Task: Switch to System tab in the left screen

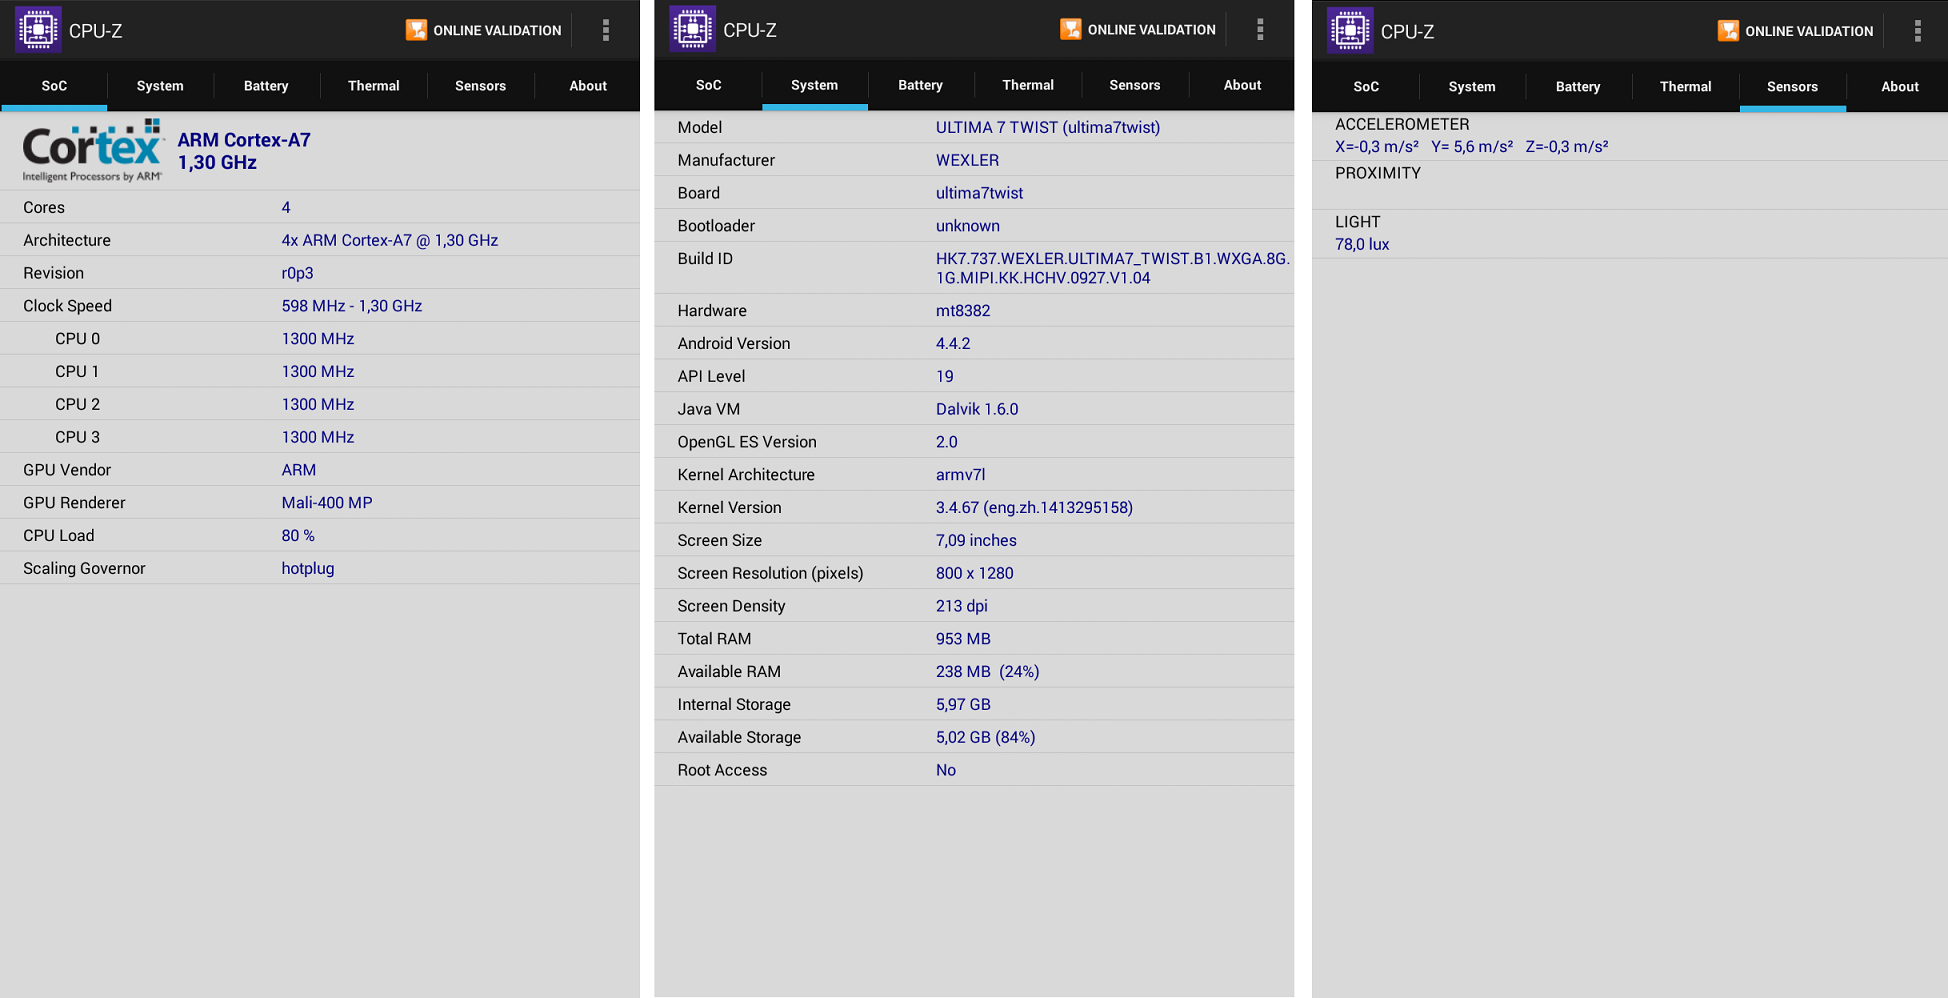Action: 160,86
